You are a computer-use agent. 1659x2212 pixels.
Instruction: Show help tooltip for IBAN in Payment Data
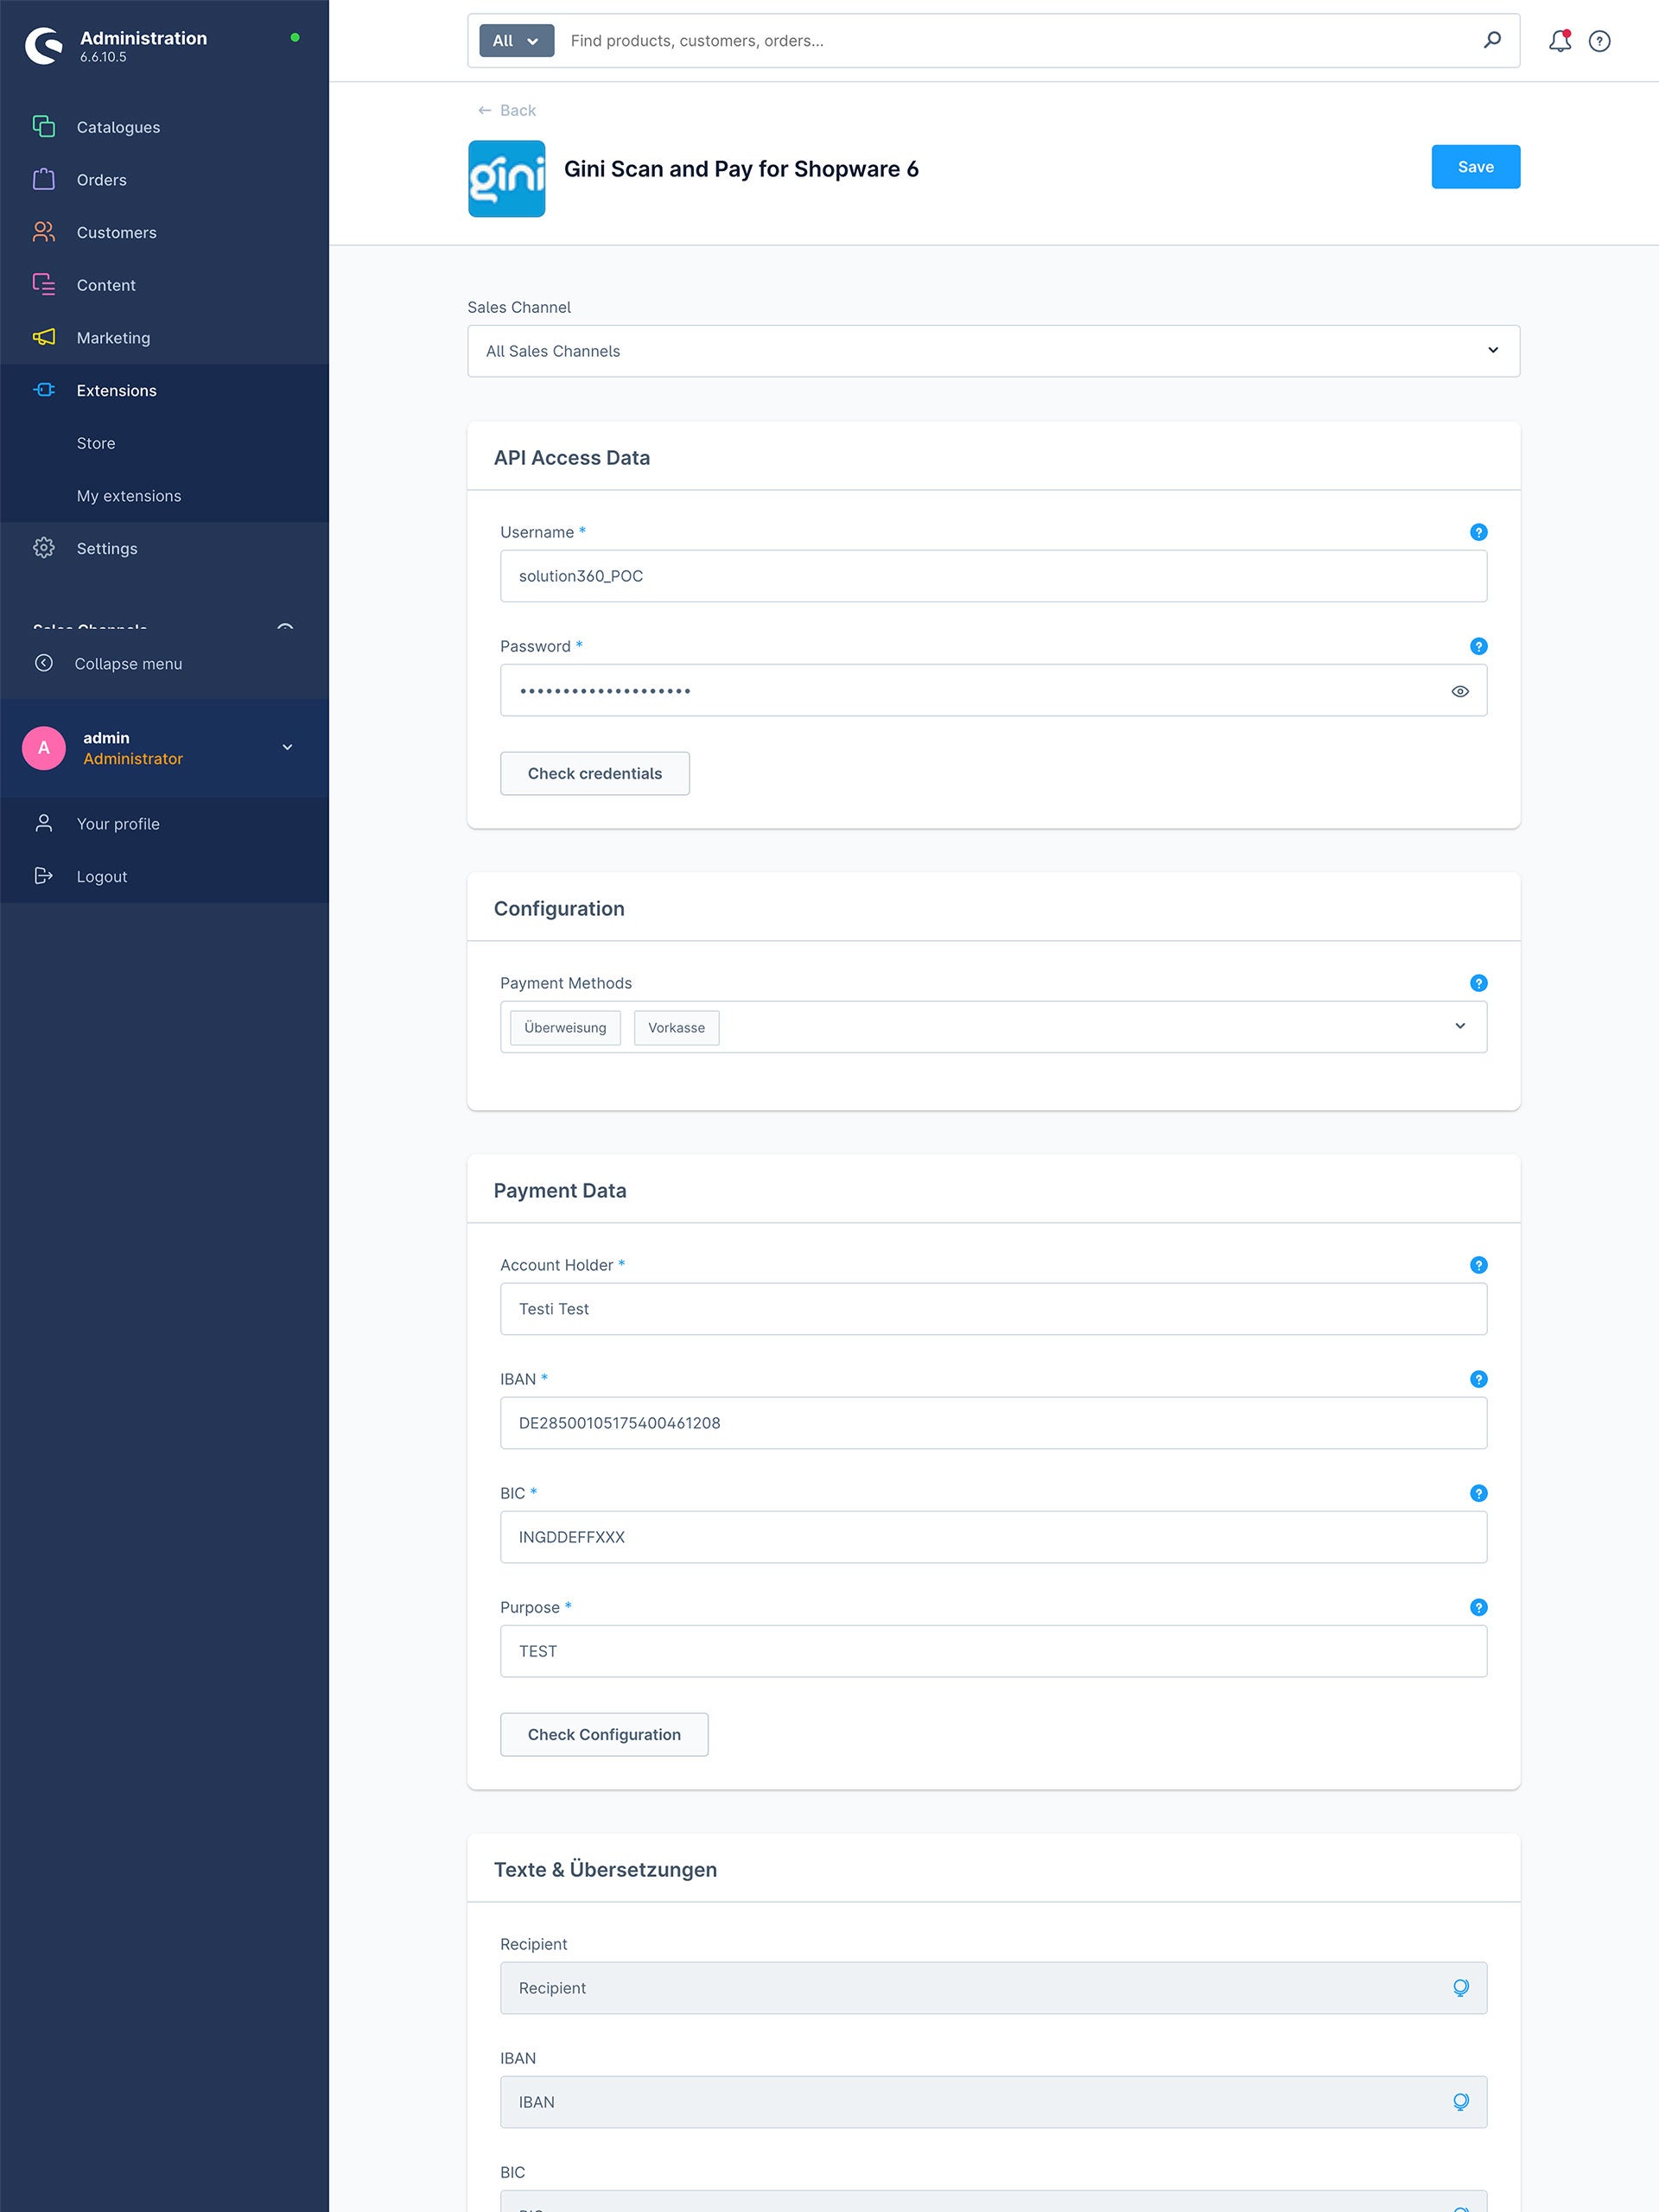[1478, 1379]
